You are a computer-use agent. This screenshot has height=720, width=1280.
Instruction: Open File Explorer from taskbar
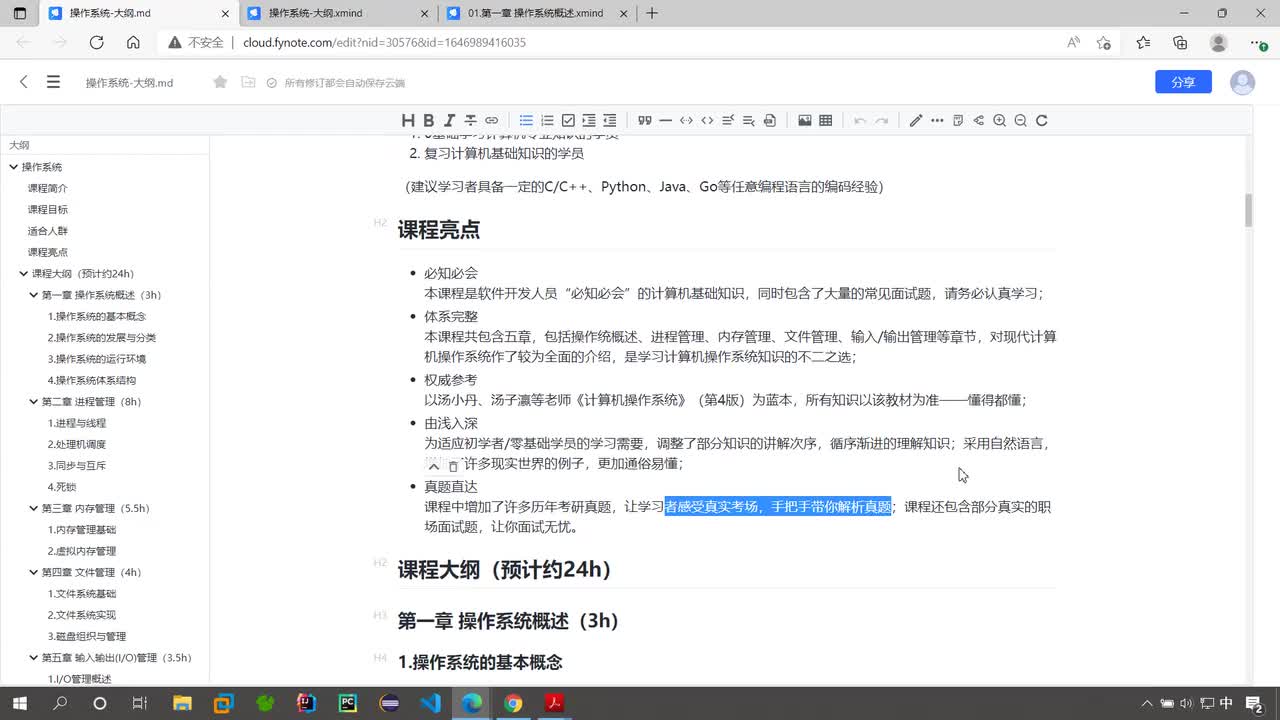point(182,703)
